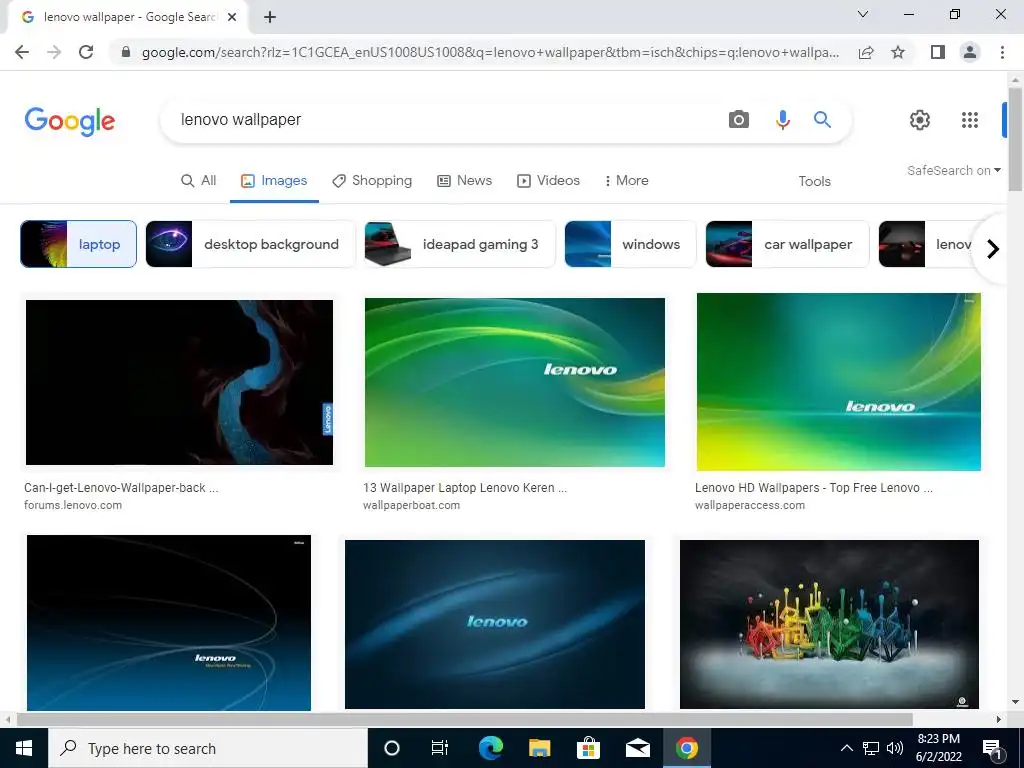The image size is (1024, 768).
Task: Open the blue glow Lenovo logo thumbnail
Action: pyautogui.click(x=495, y=624)
